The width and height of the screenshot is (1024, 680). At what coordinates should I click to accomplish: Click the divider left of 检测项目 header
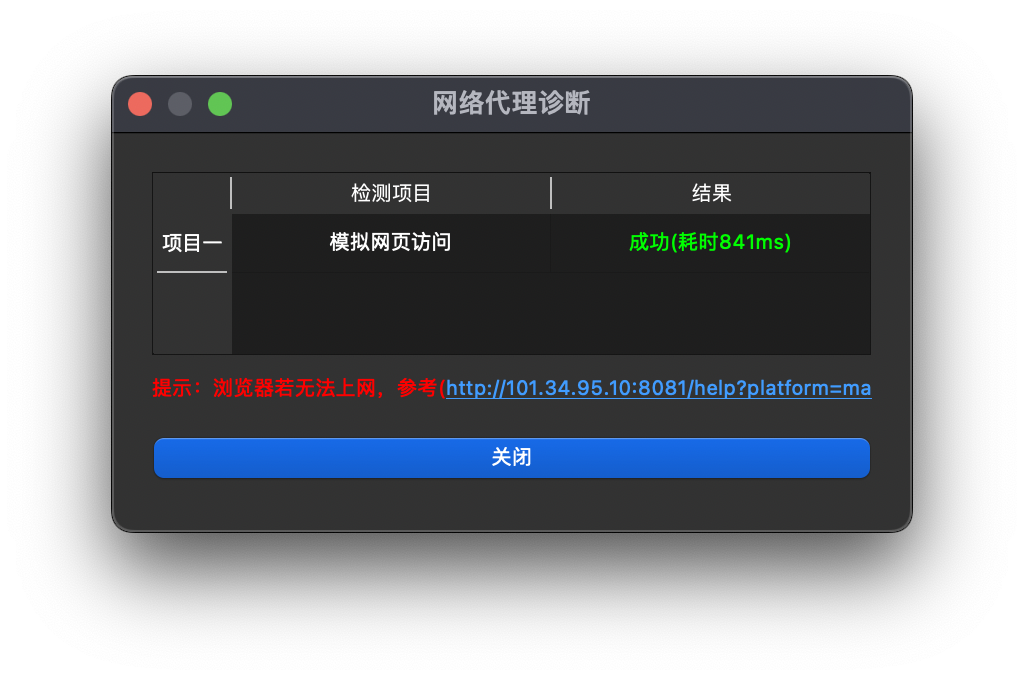pos(231,193)
